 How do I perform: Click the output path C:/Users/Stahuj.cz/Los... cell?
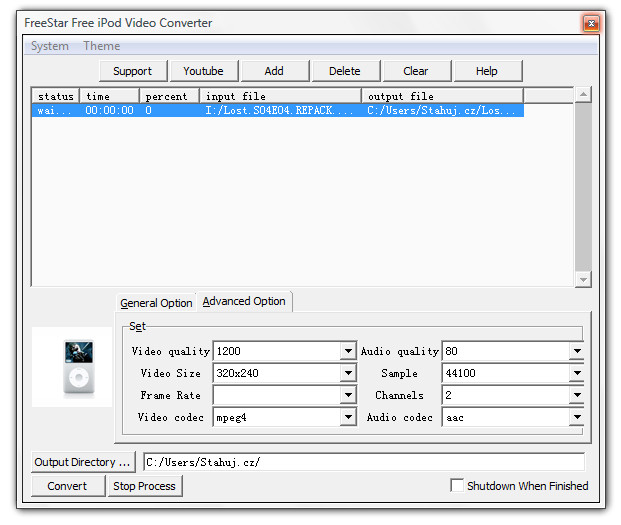click(x=443, y=110)
